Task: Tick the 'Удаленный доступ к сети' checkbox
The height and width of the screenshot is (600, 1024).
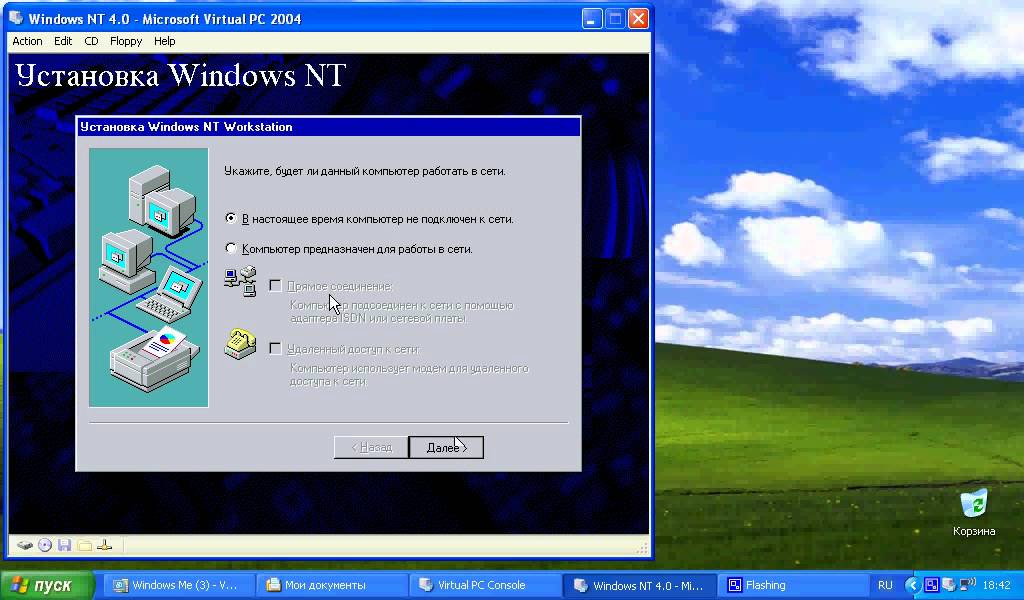Action: coord(276,349)
